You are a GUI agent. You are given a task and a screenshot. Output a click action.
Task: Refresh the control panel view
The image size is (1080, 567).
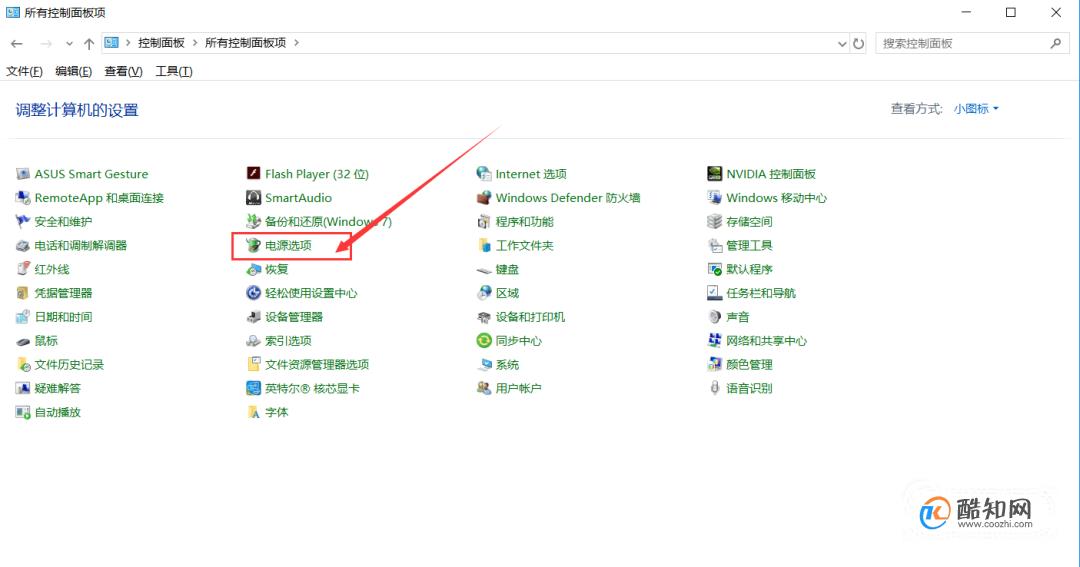[858, 43]
